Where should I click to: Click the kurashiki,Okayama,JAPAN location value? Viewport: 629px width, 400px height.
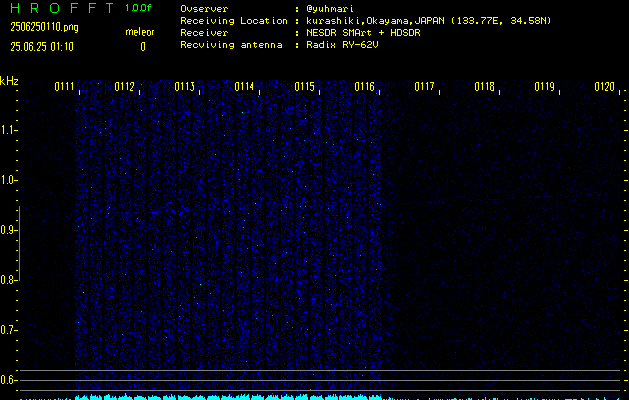click(x=428, y=21)
